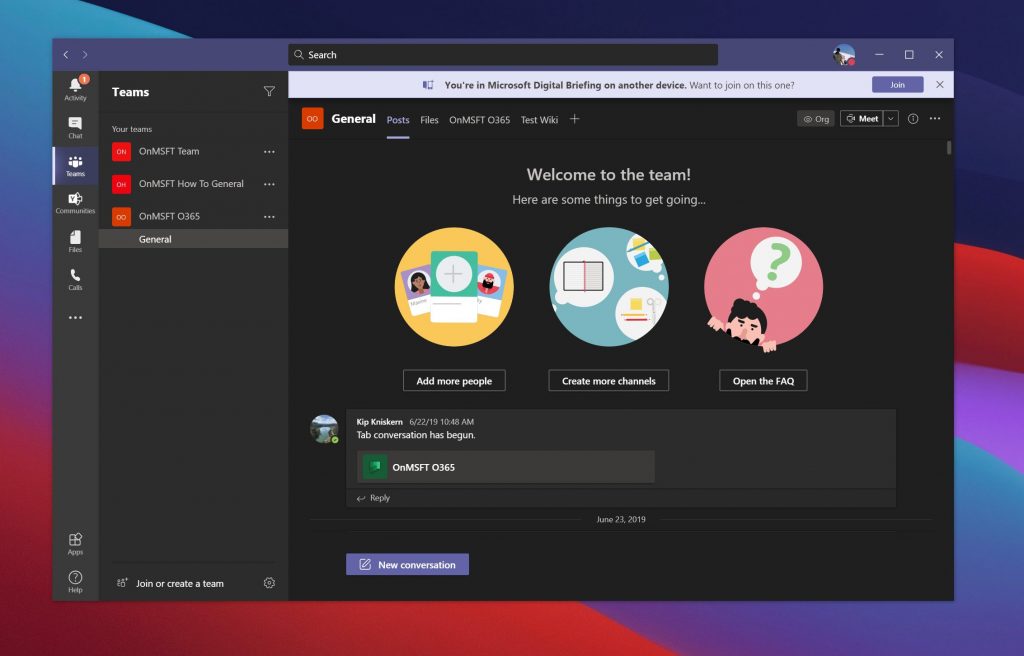Click Create more channels button

609,381
